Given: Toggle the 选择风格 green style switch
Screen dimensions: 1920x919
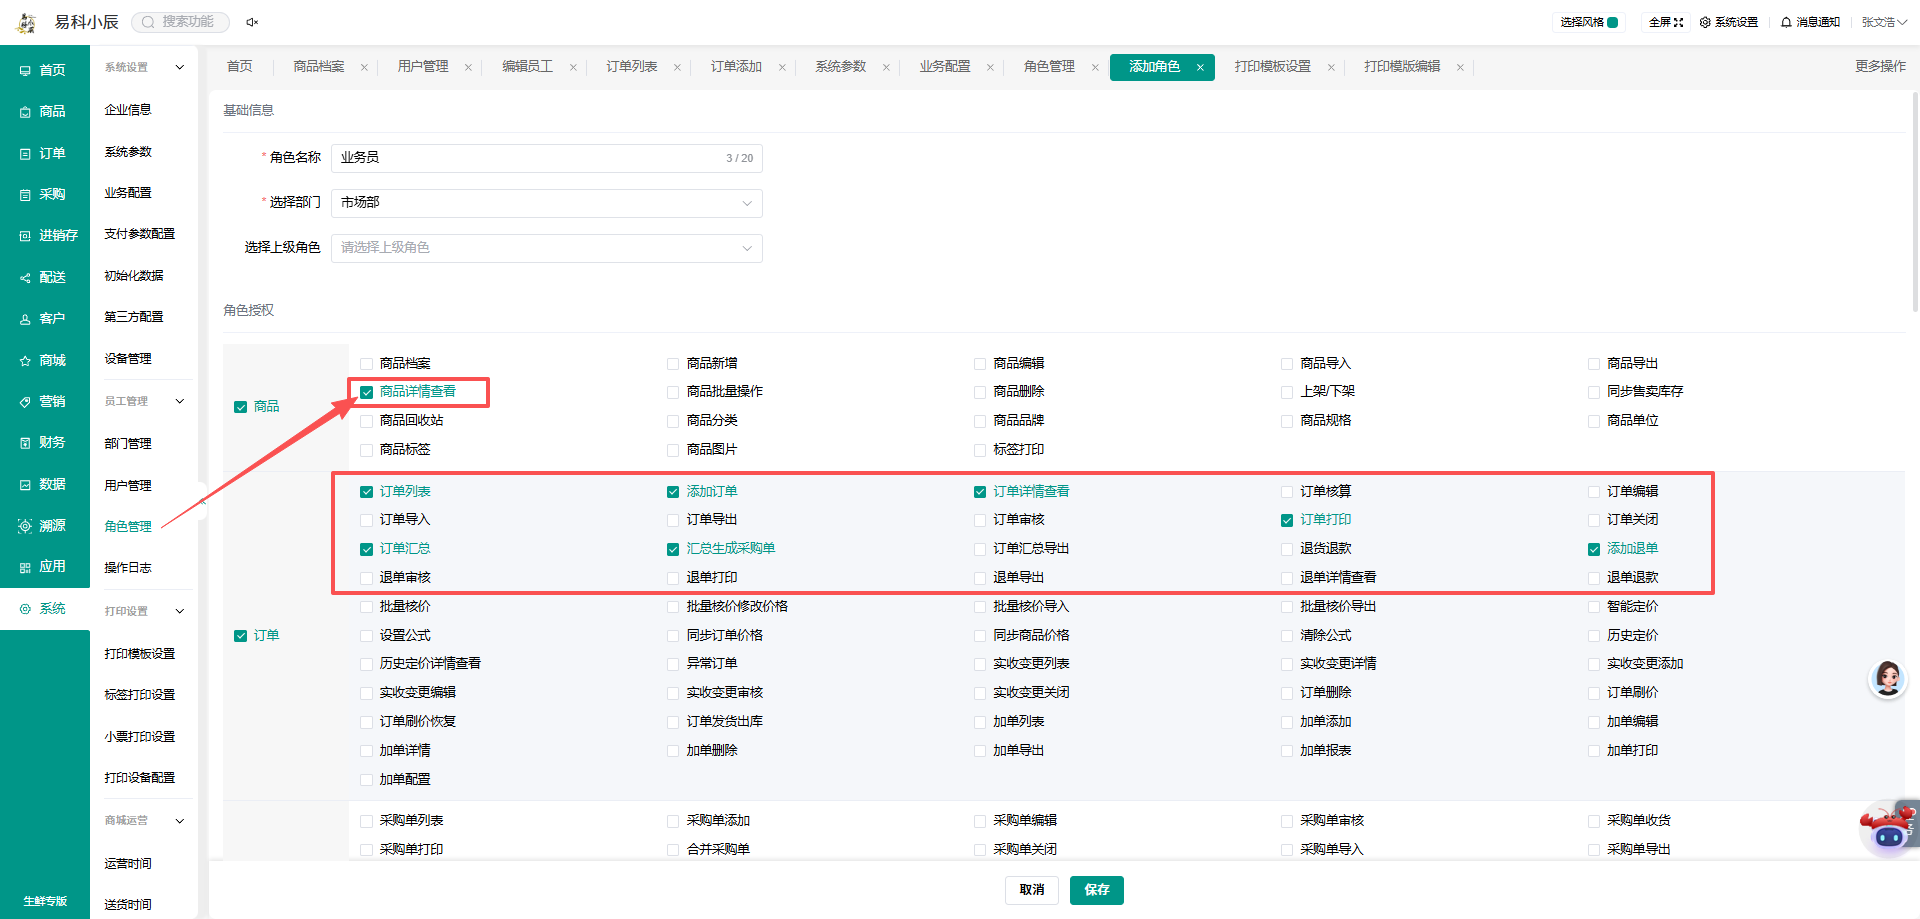Looking at the screenshot, I should coord(1612,22).
